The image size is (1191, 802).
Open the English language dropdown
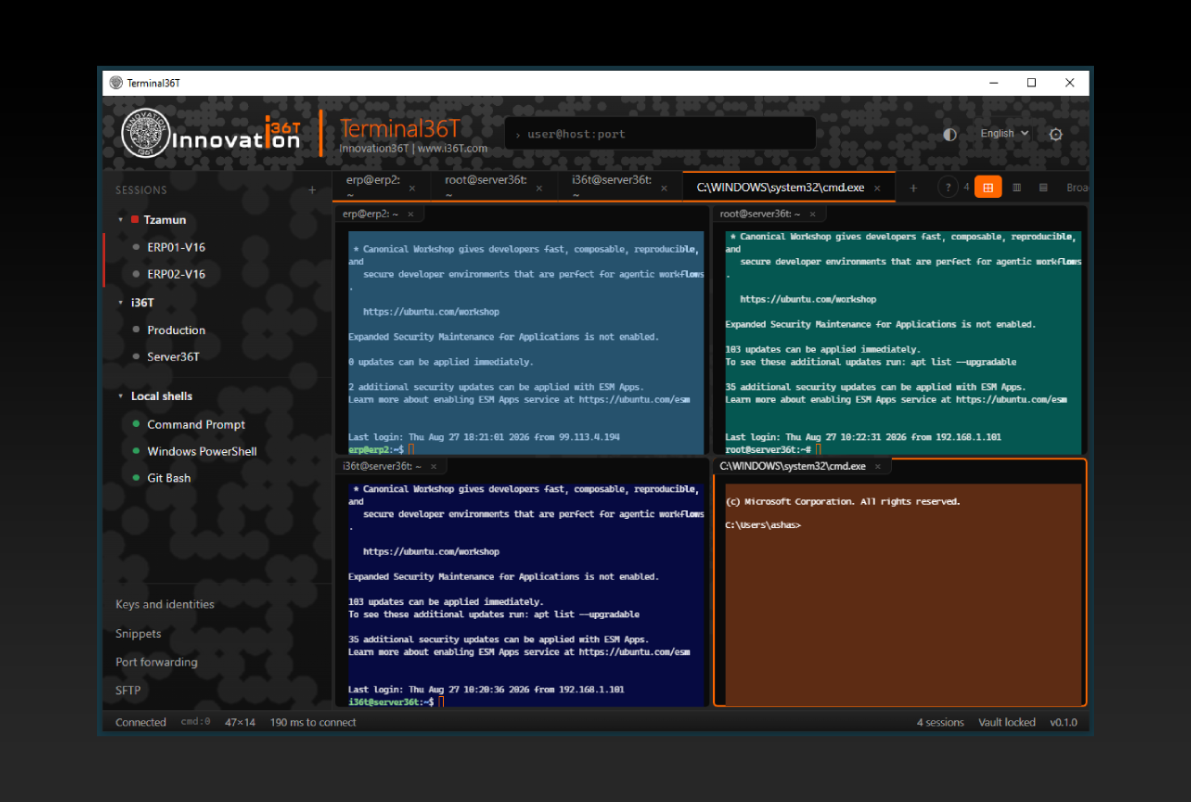tap(1004, 134)
